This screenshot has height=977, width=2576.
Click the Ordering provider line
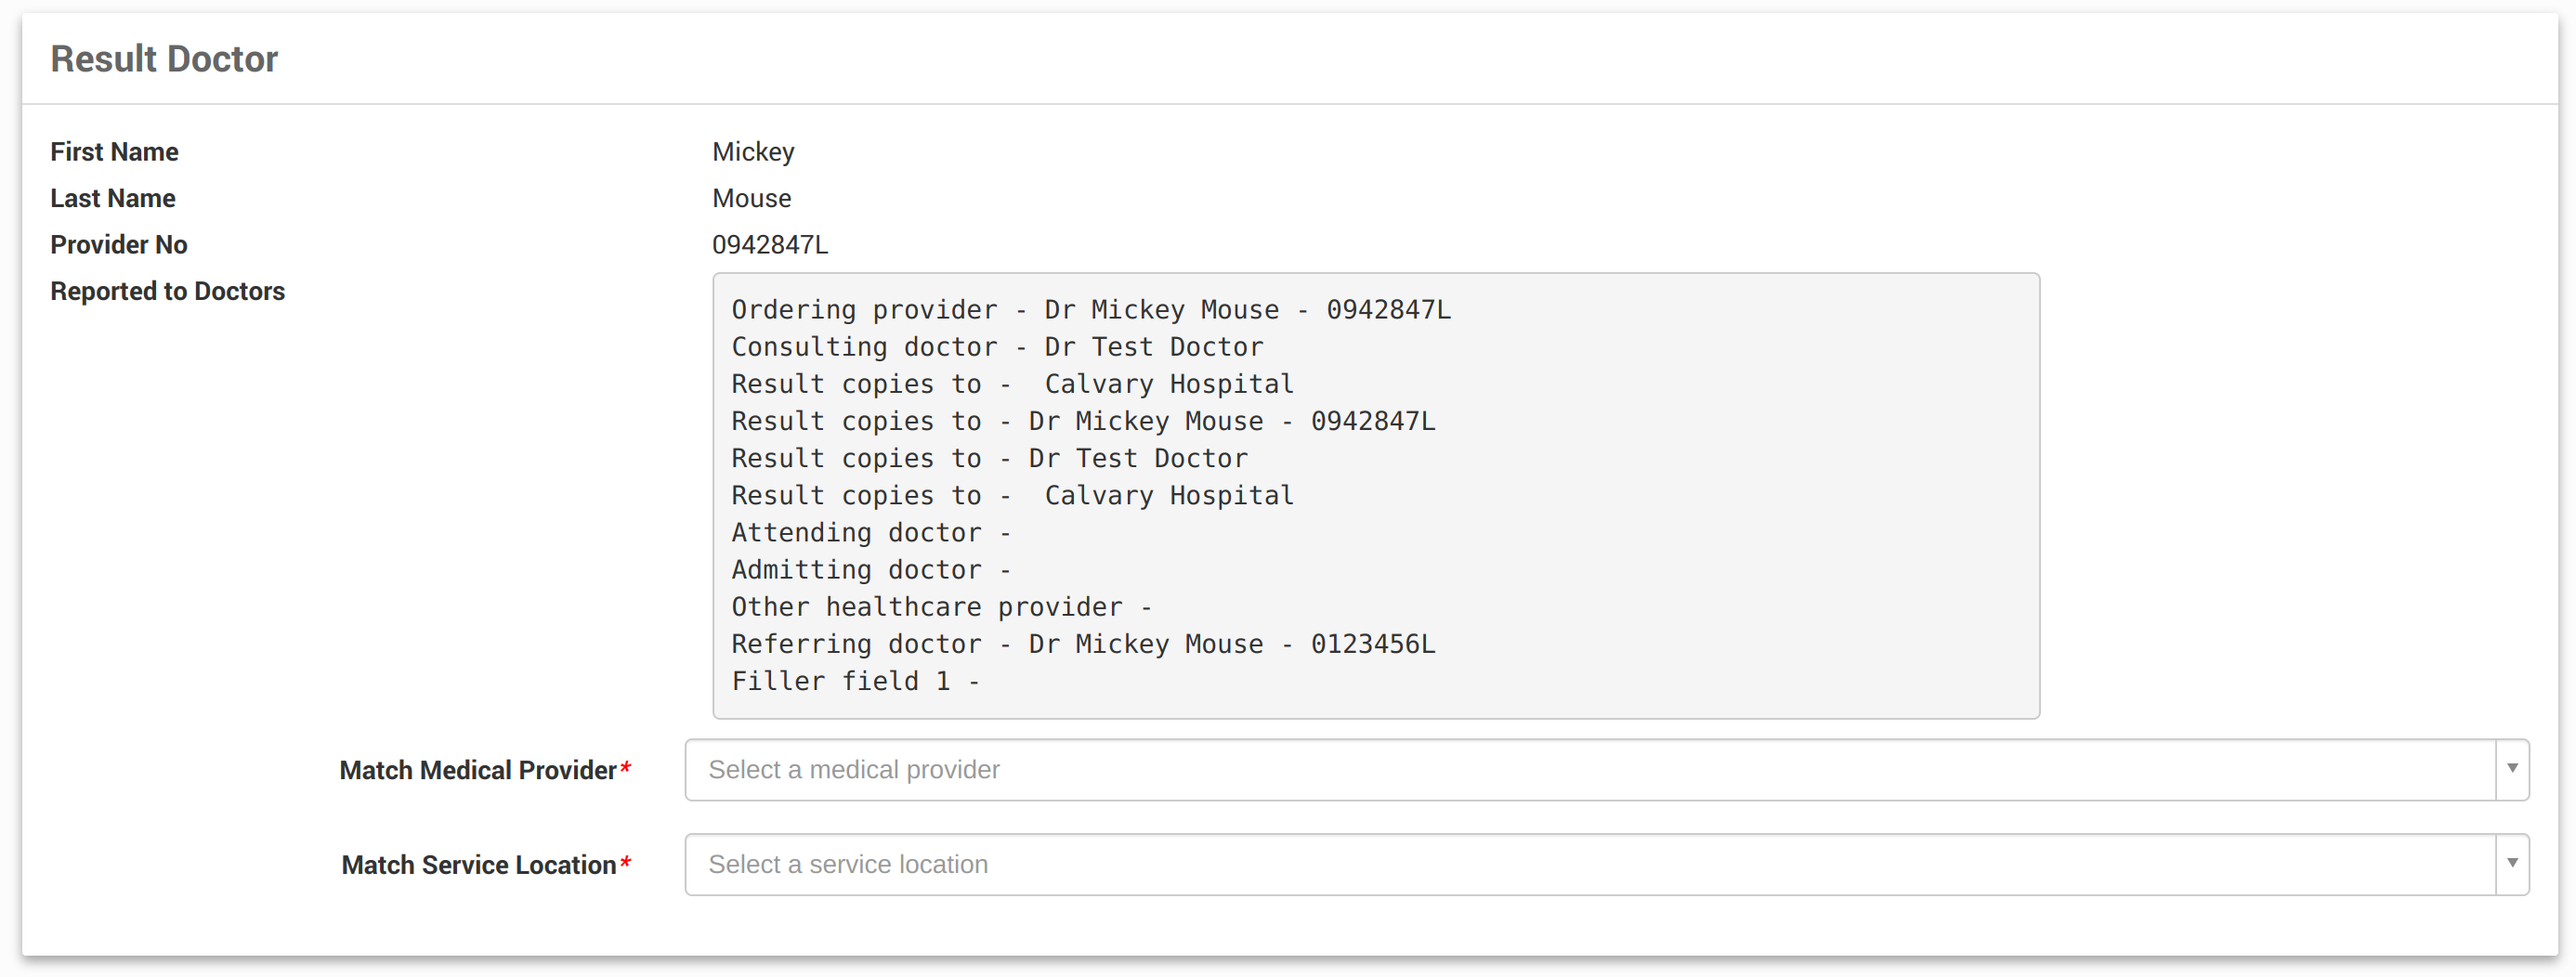point(1090,310)
